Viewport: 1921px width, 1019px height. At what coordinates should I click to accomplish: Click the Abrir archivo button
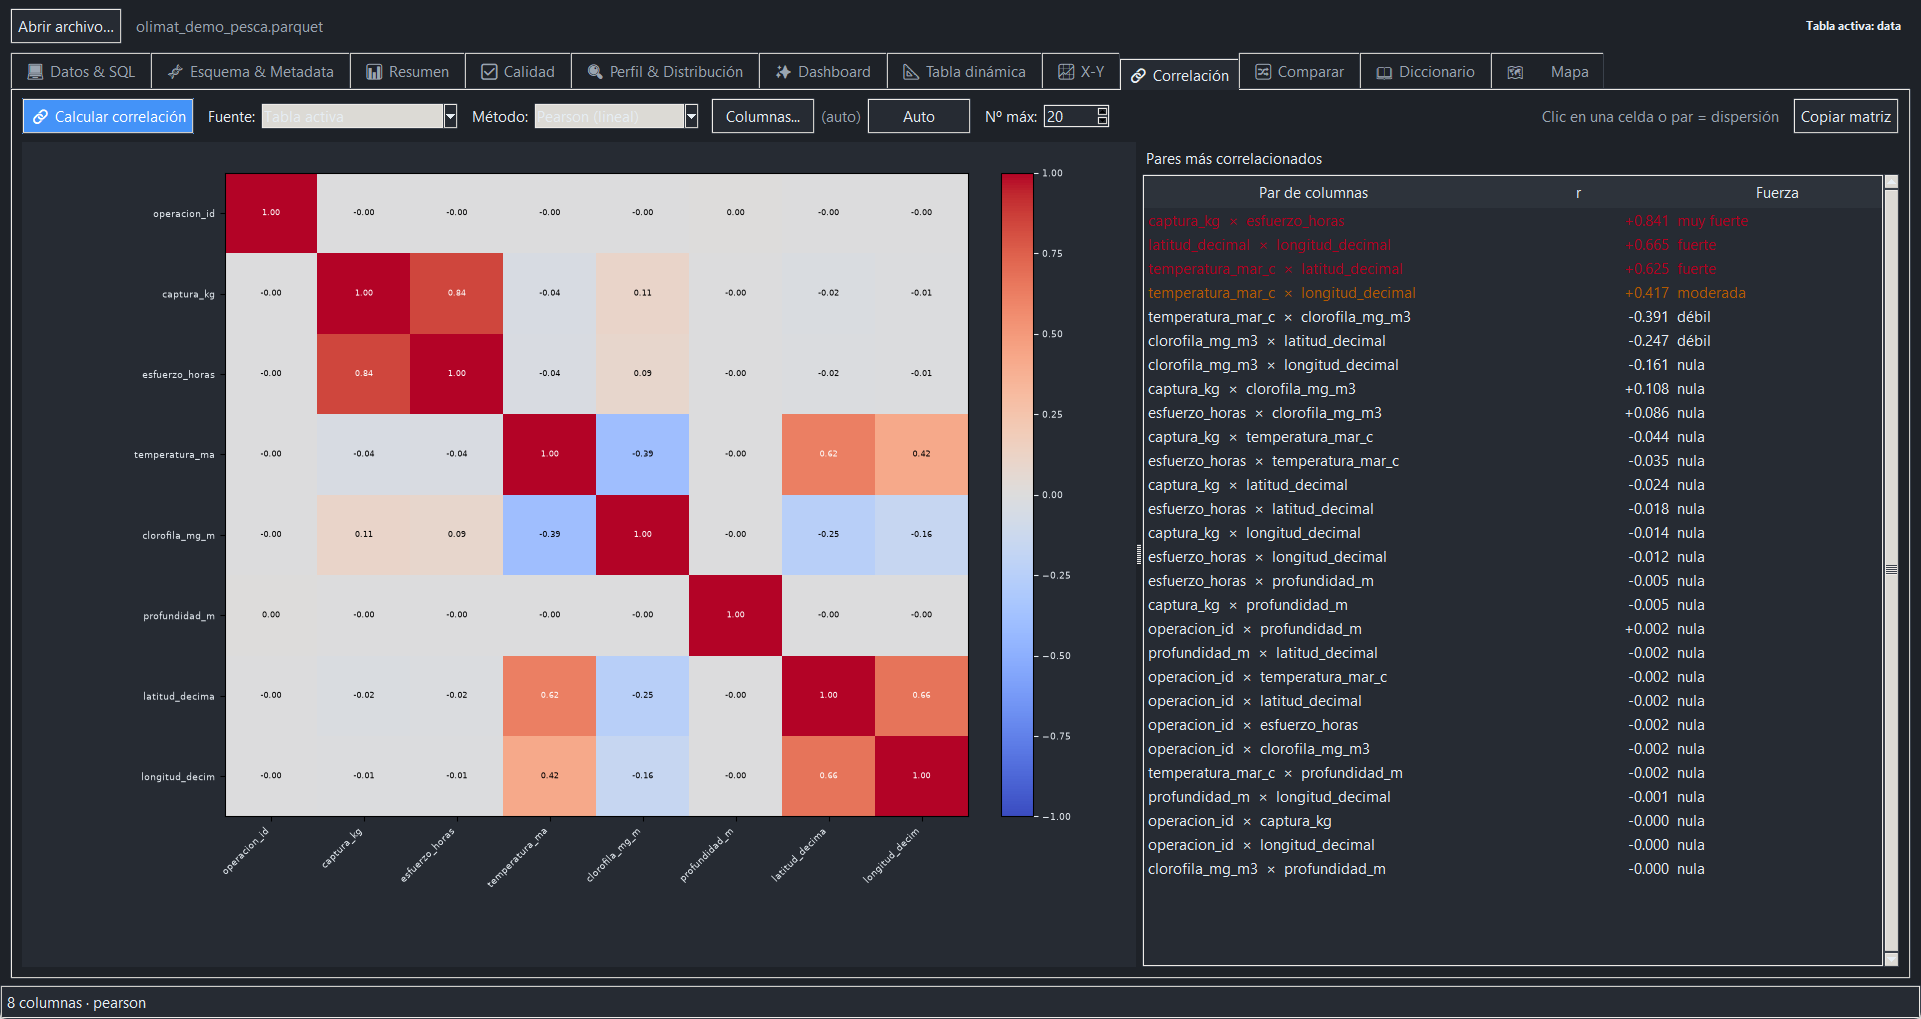(66, 26)
